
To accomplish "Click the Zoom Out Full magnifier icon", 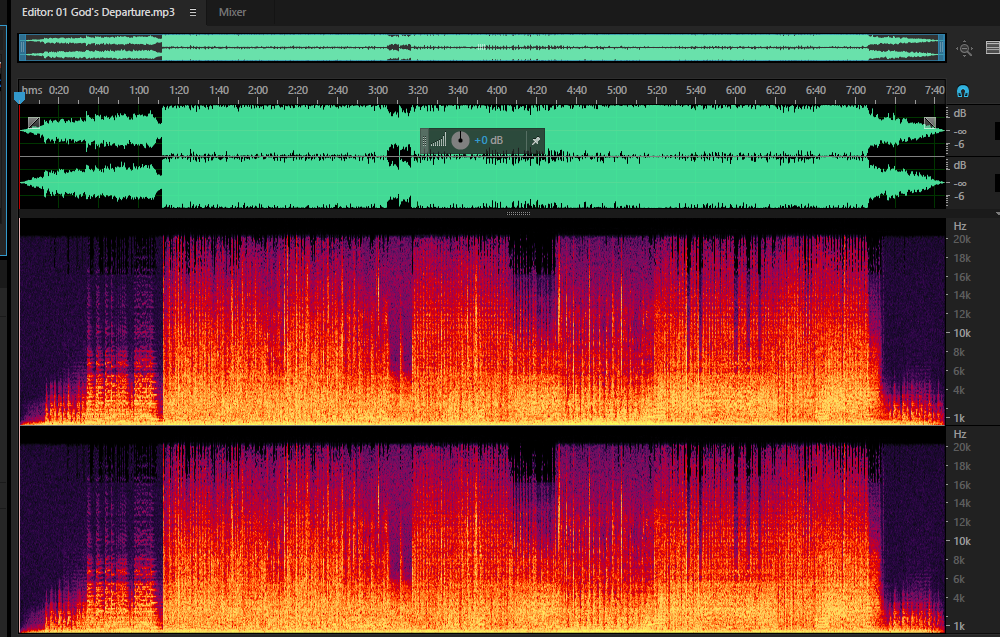I will [964, 48].
